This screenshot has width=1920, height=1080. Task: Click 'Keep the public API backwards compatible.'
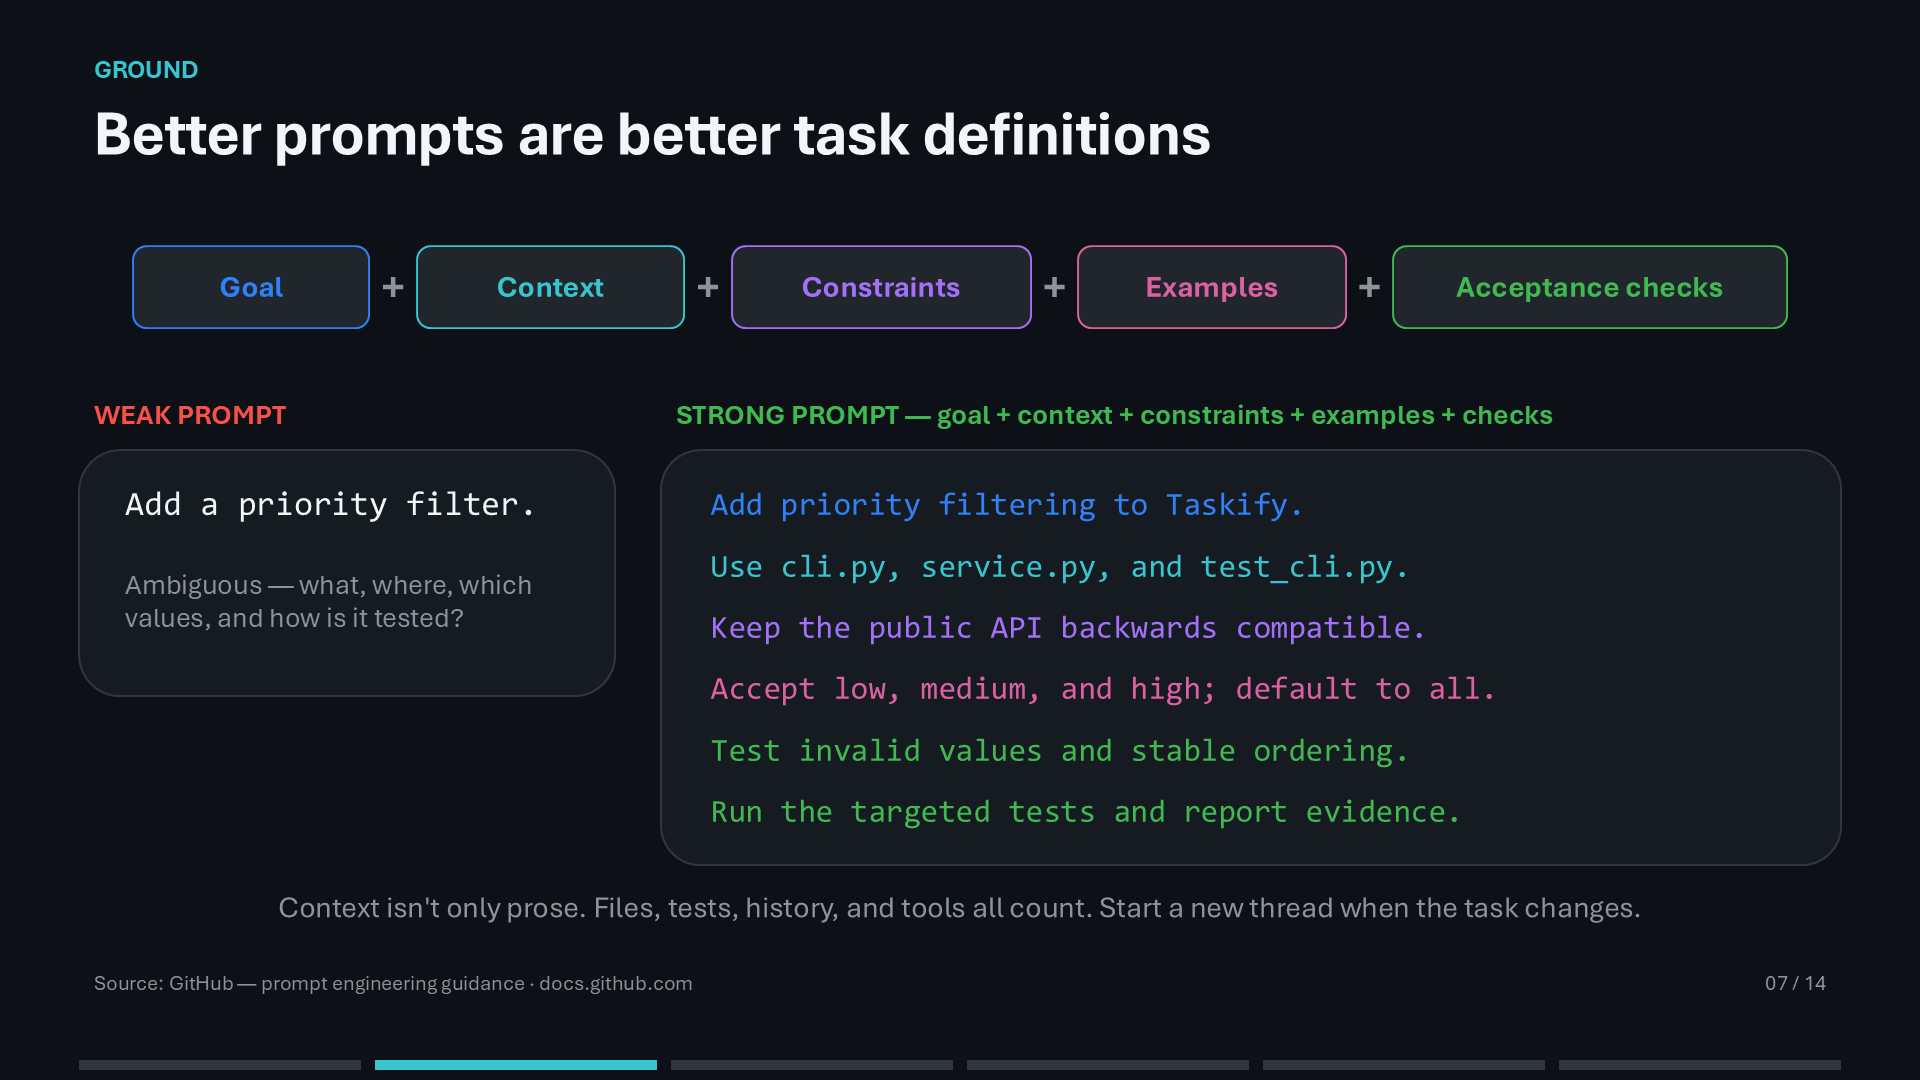(1067, 628)
